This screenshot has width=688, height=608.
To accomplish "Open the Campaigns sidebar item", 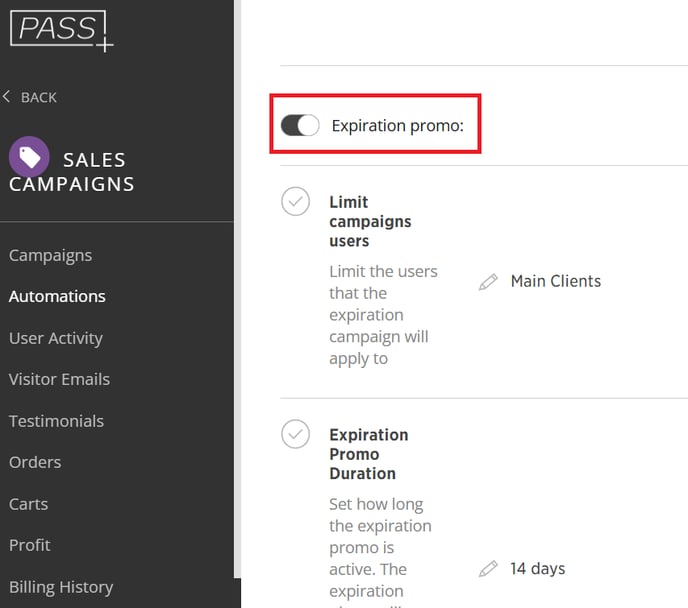I will pyautogui.click(x=50, y=255).
